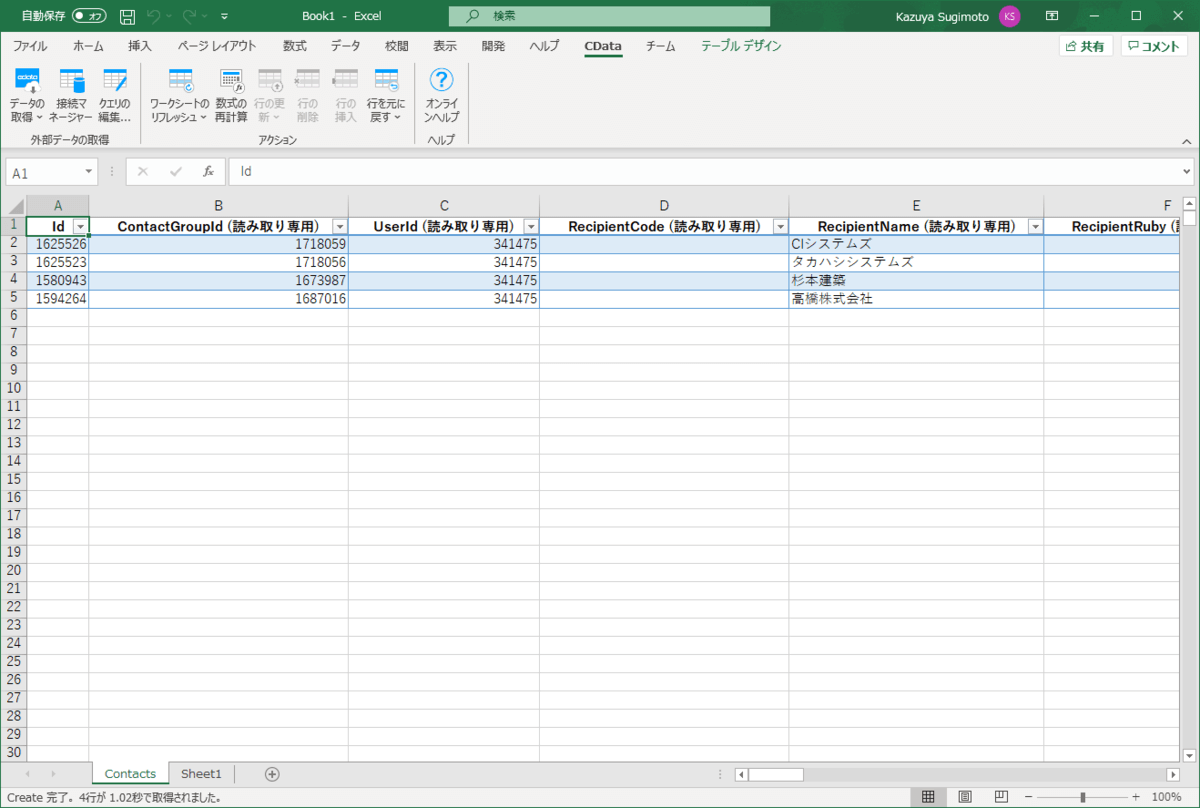The image size is (1200, 808).
Task: Open ContactGroupId column filter dropdown
Action: (x=340, y=227)
